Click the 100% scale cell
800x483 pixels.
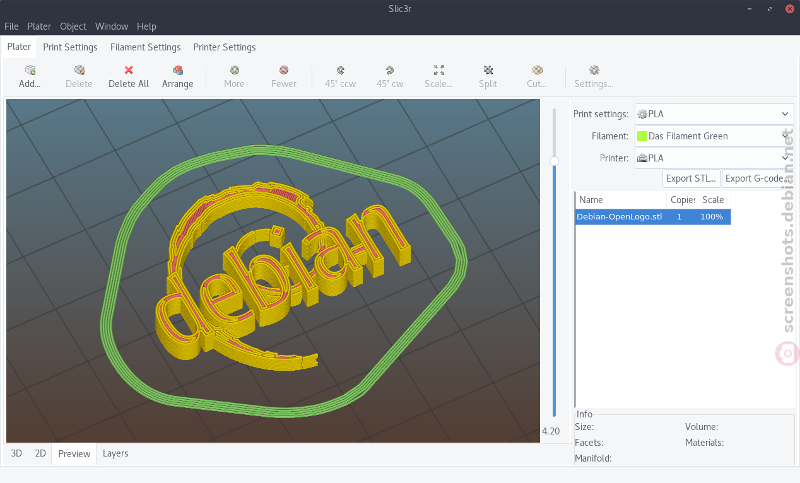click(x=712, y=217)
